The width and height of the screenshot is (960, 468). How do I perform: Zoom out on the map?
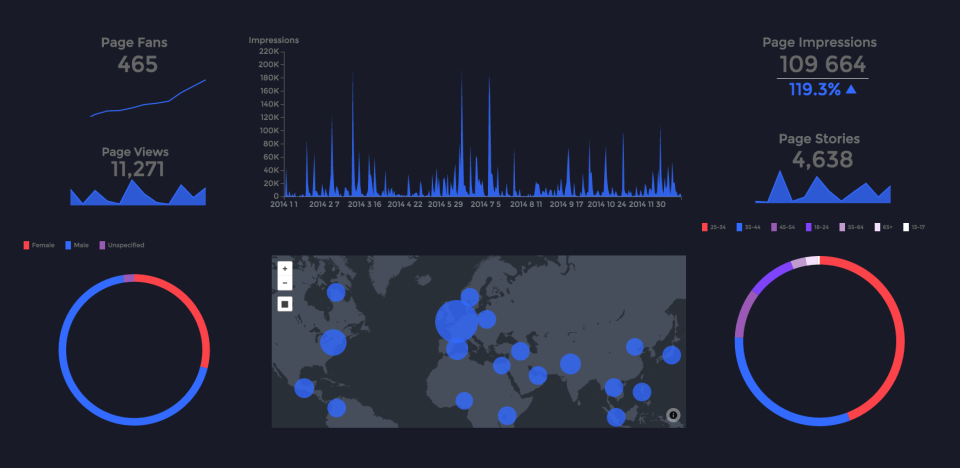[x=285, y=283]
